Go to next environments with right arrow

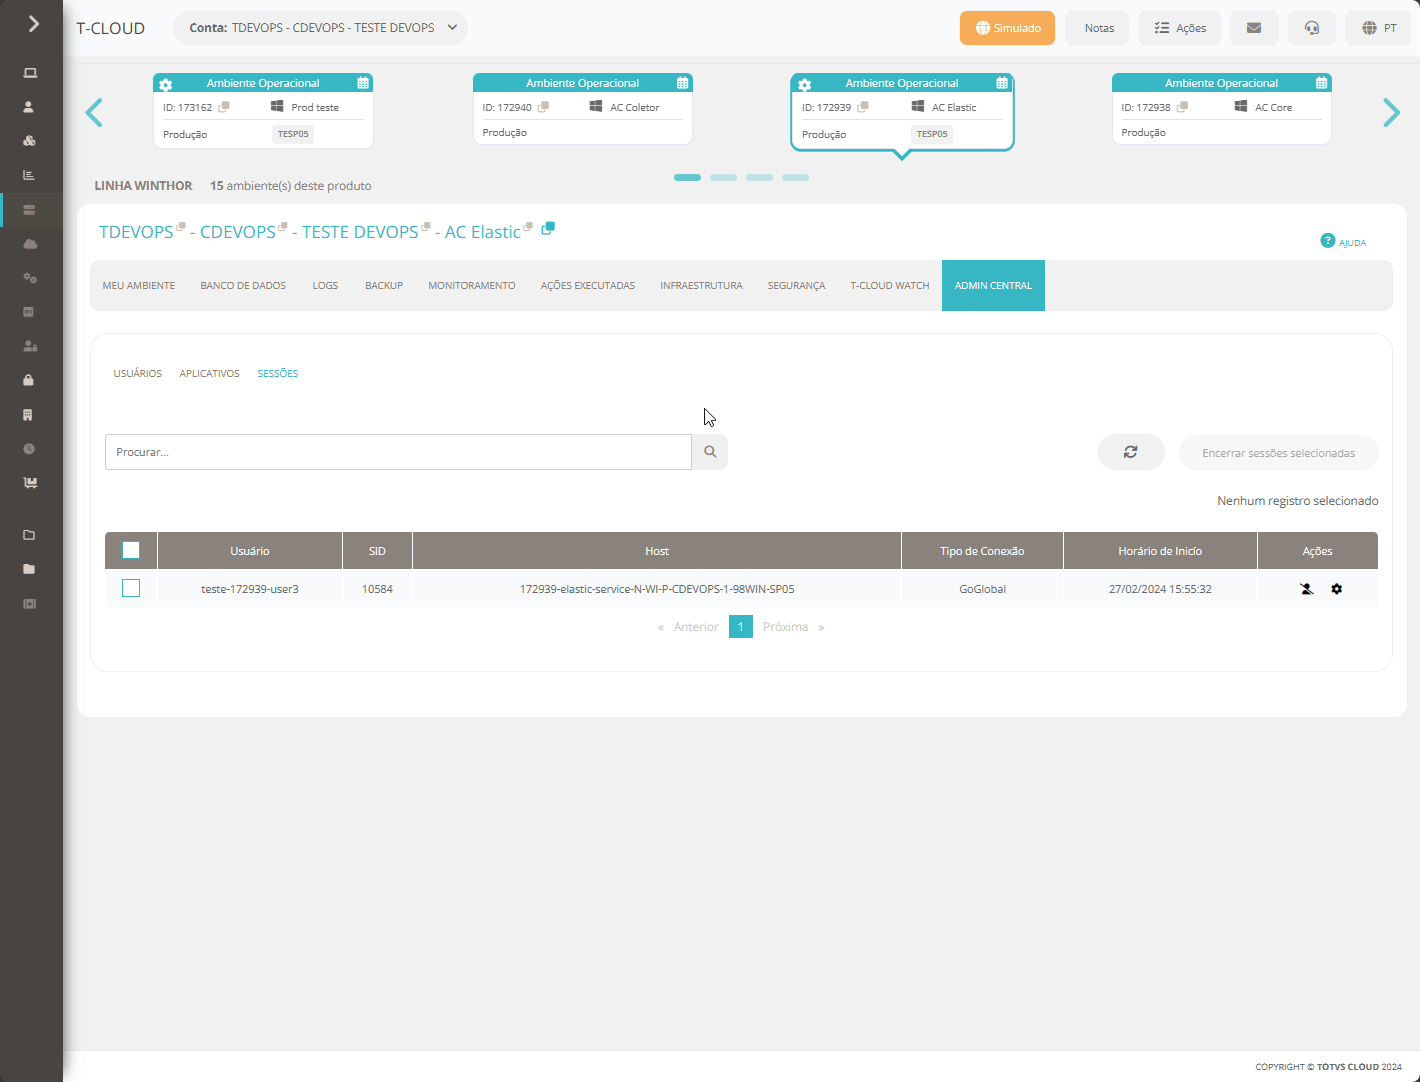point(1391,113)
